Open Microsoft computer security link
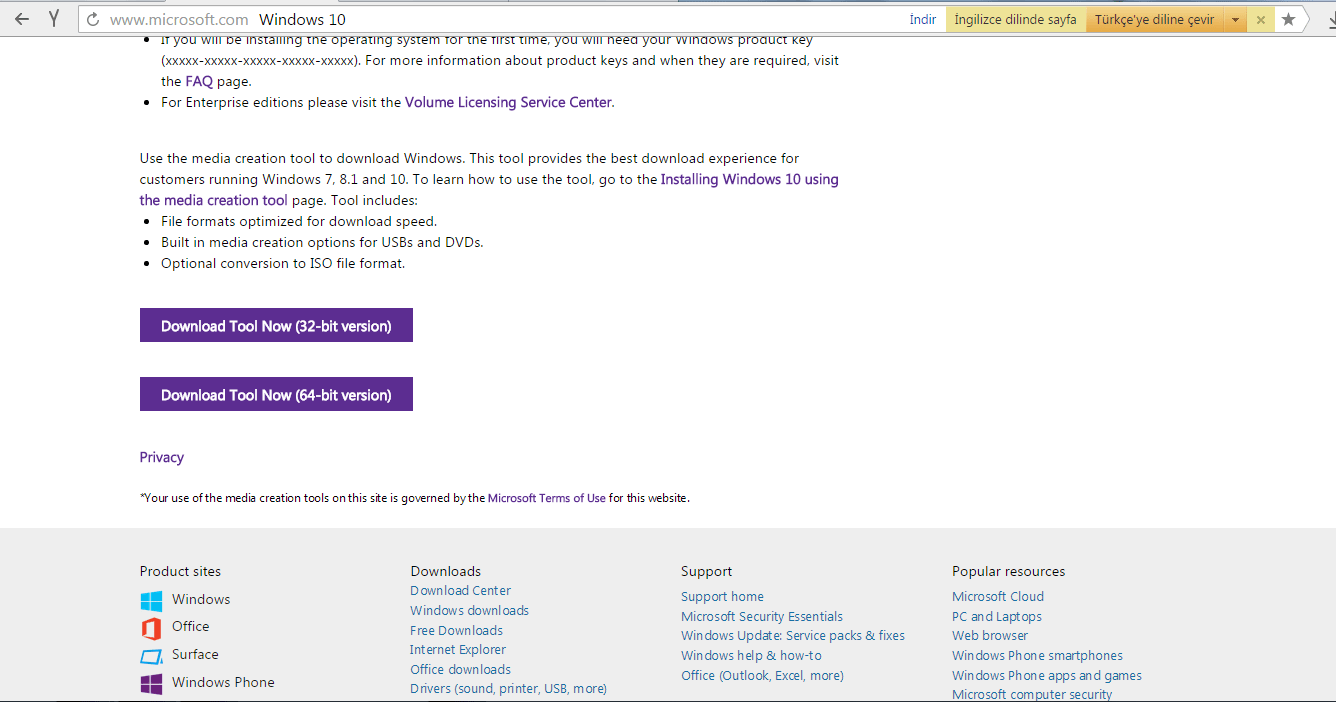Image resolution: width=1336 pixels, height=702 pixels. [1032, 694]
